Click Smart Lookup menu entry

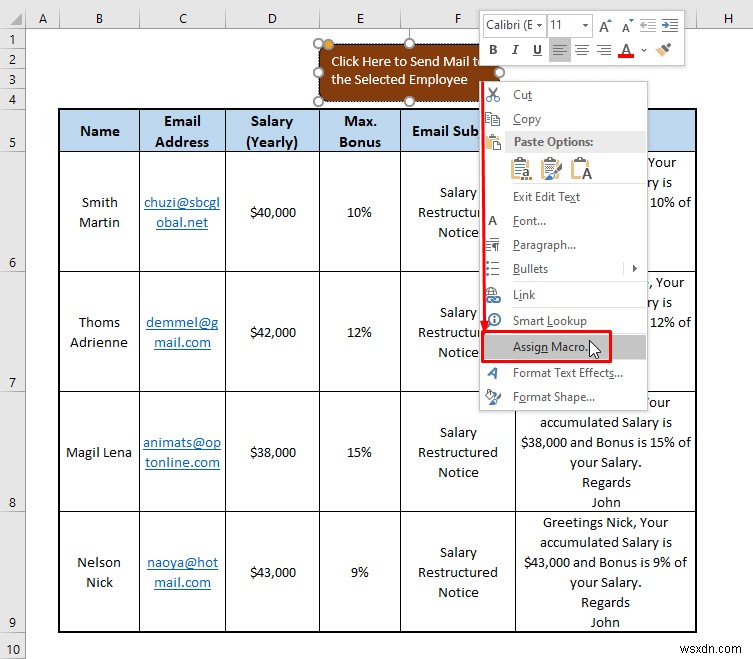564,321
